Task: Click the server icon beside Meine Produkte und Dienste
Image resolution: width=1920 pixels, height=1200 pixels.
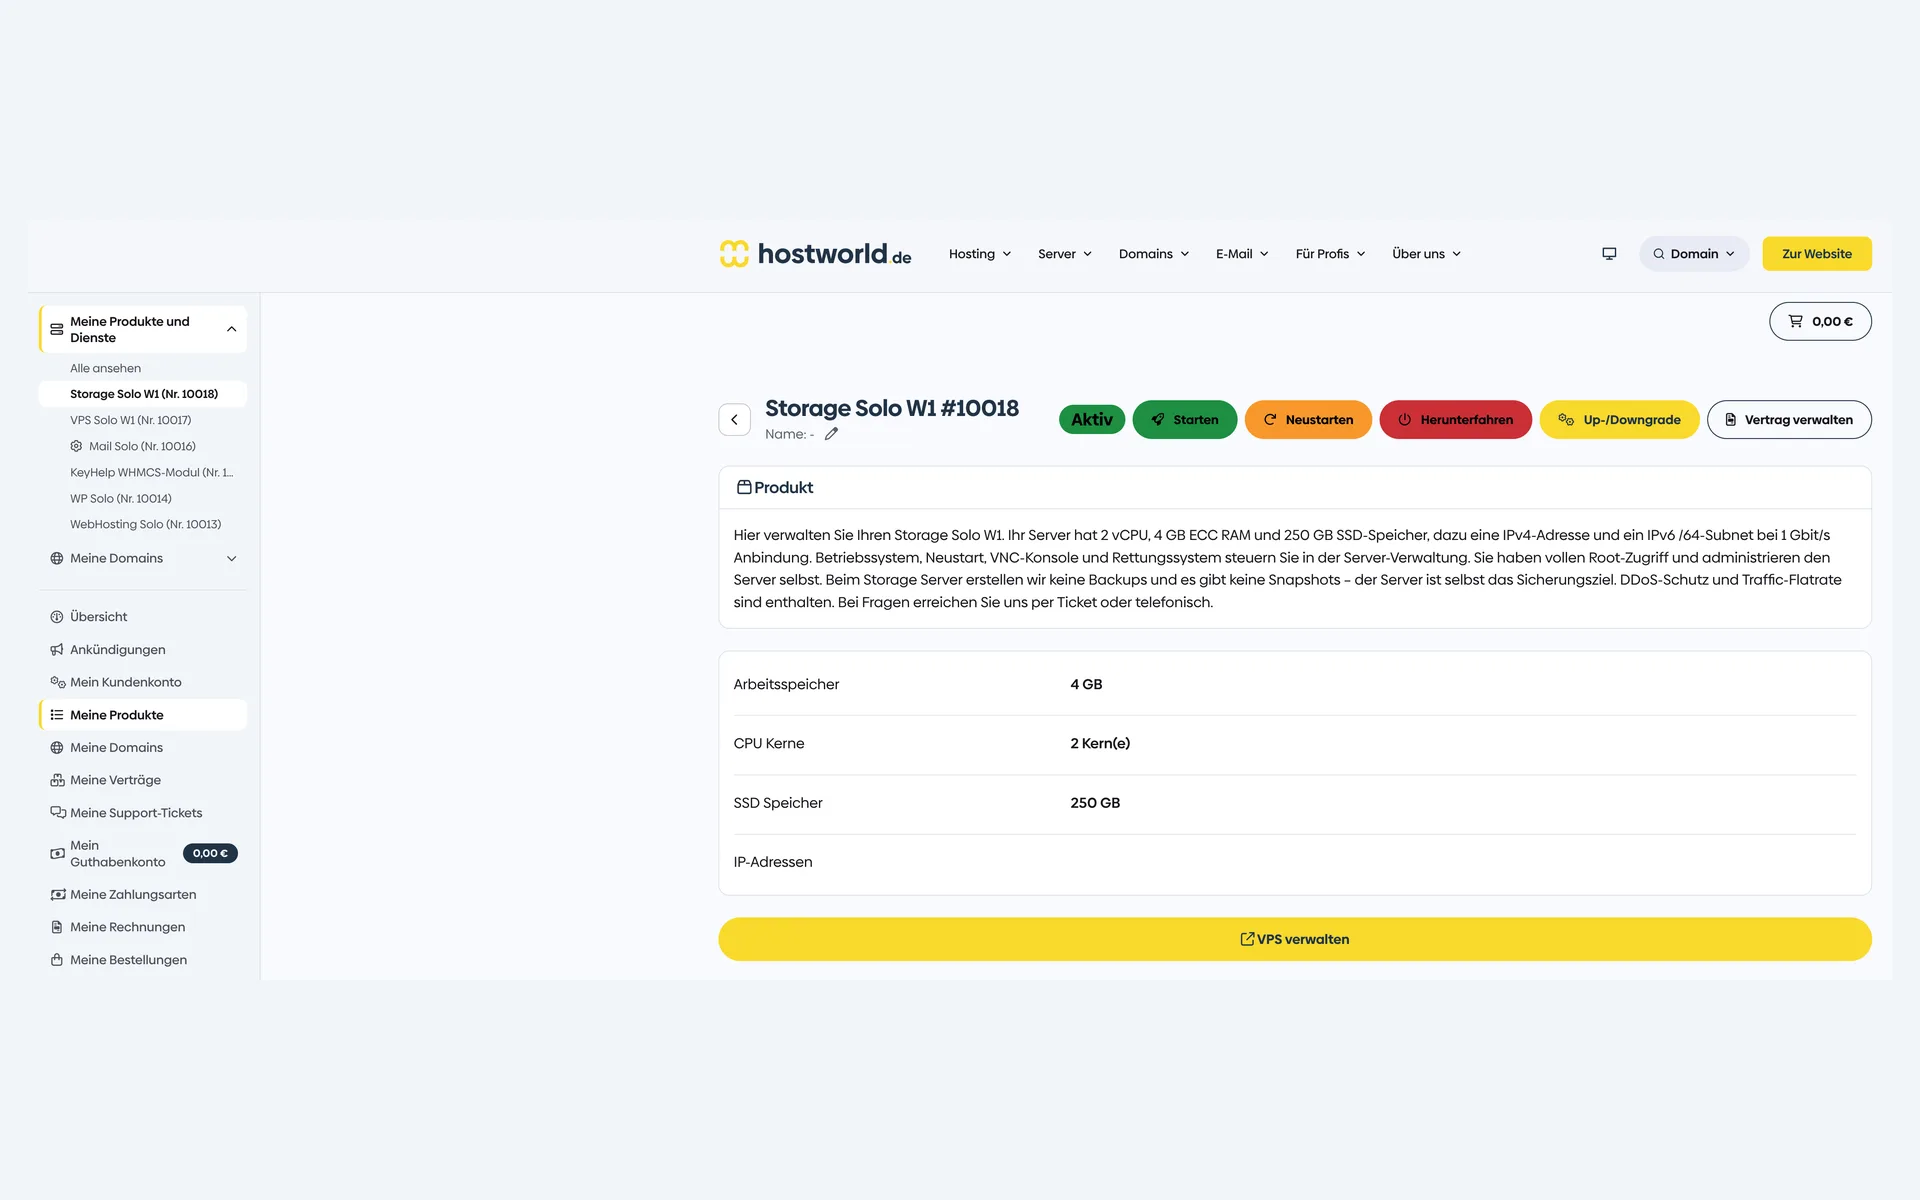Action: click(x=57, y=329)
